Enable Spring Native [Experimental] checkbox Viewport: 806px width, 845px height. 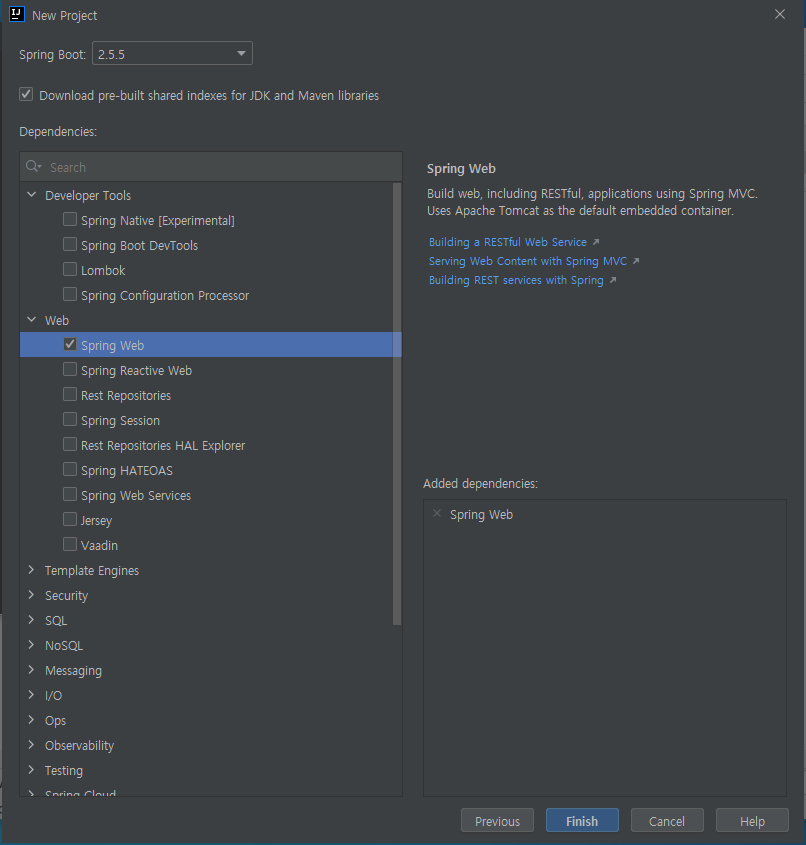(70, 219)
